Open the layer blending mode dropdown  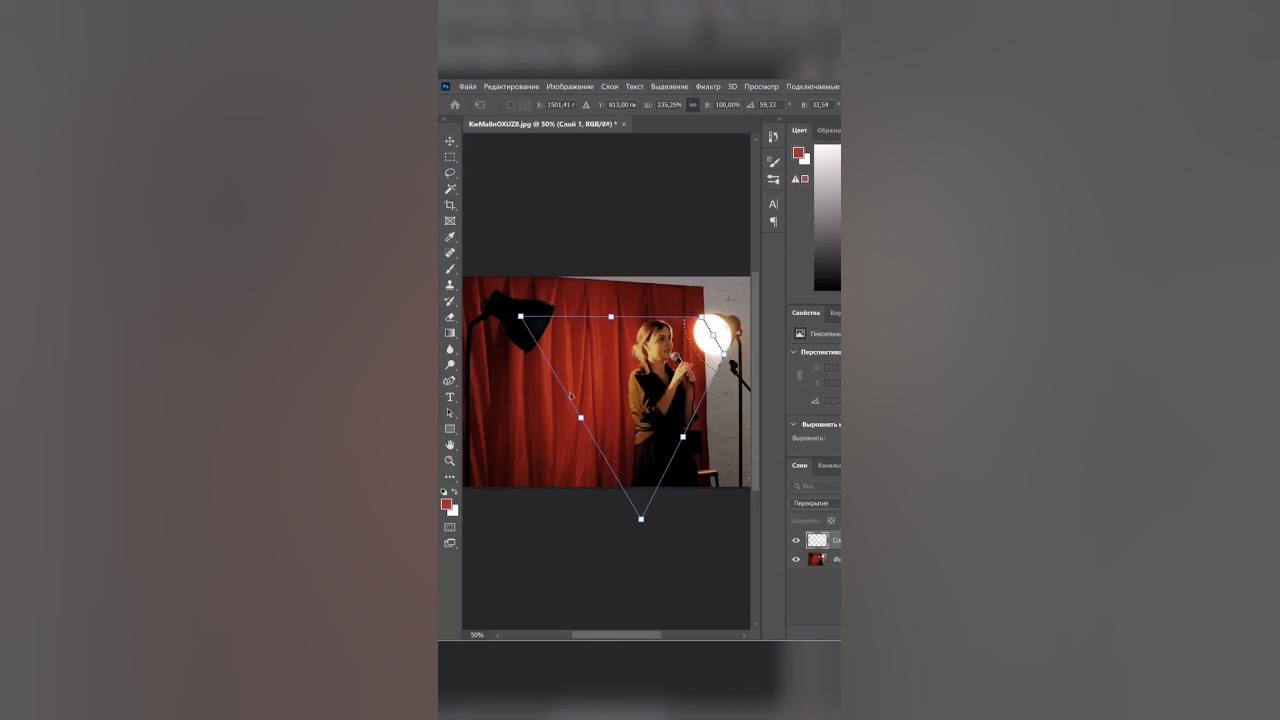(815, 504)
